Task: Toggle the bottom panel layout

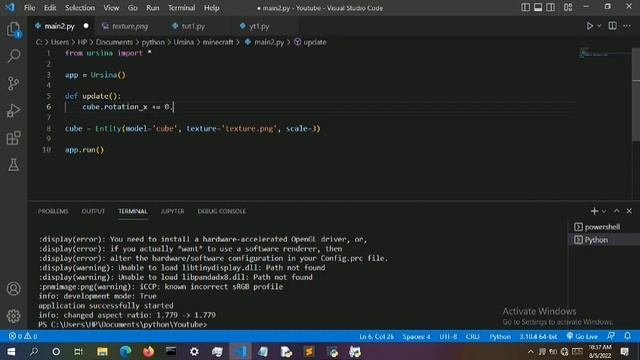Action: [x=538, y=7]
